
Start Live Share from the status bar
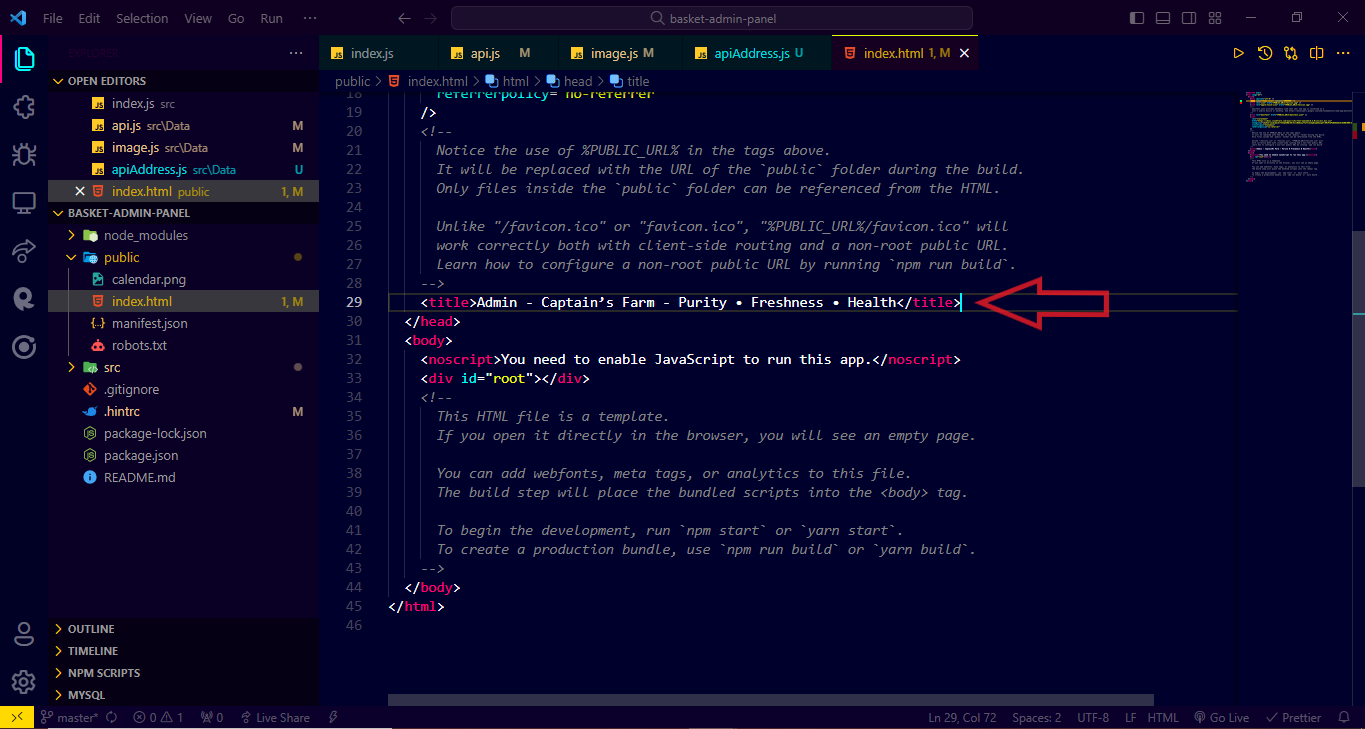274,717
